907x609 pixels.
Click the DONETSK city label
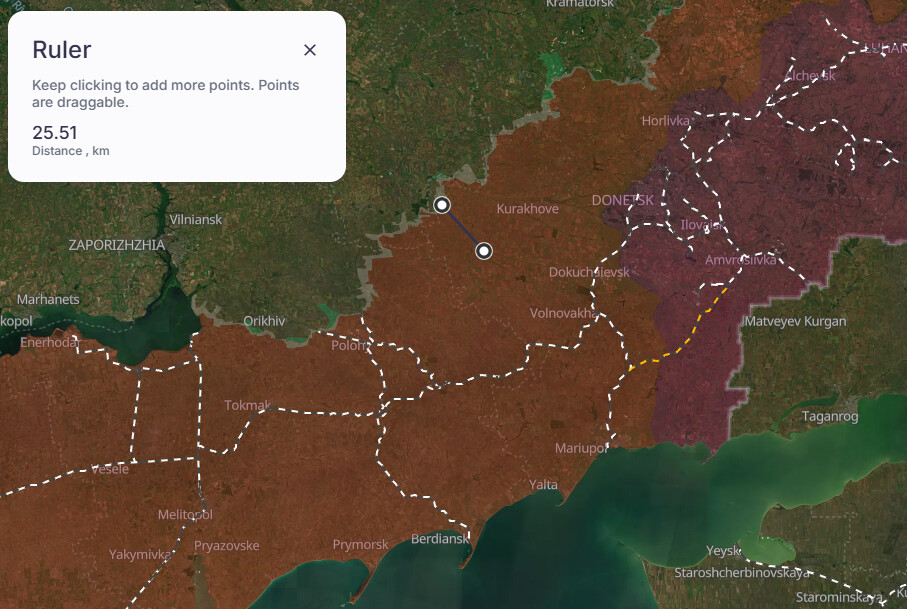pyautogui.click(x=622, y=200)
